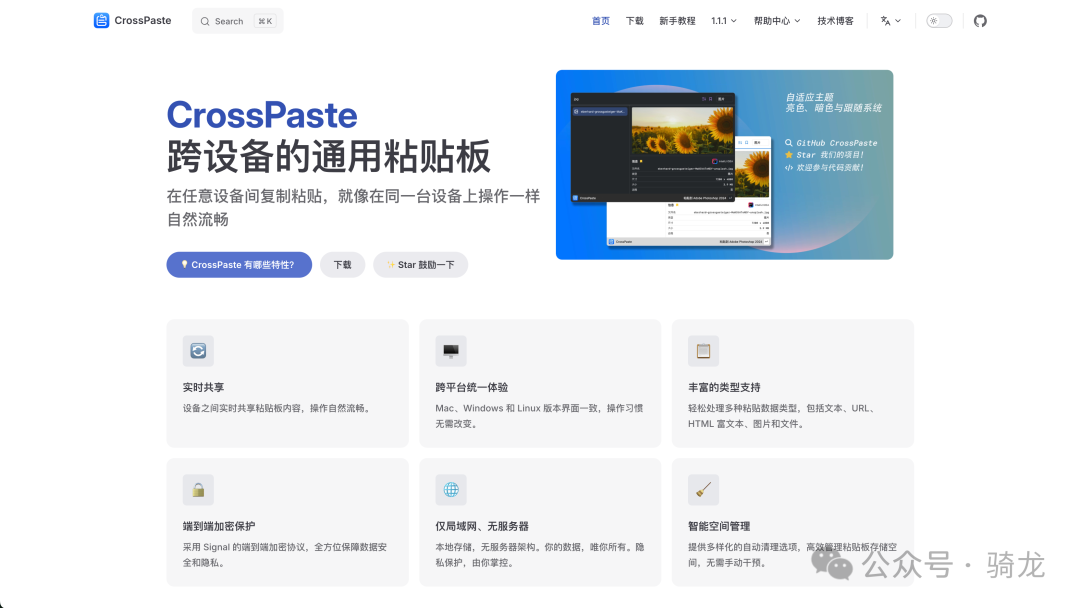Click the sunflower app preview image
This screenshot has height=608, width=1080.
[x=724, y=165]
